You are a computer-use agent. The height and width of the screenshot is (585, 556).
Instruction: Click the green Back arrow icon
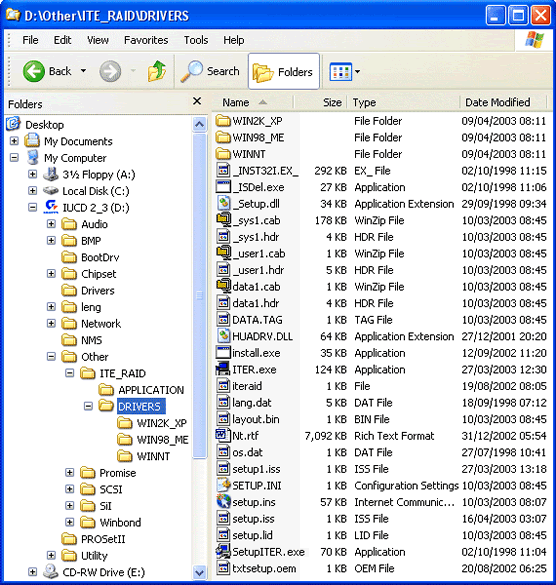[x=34, y=71]
